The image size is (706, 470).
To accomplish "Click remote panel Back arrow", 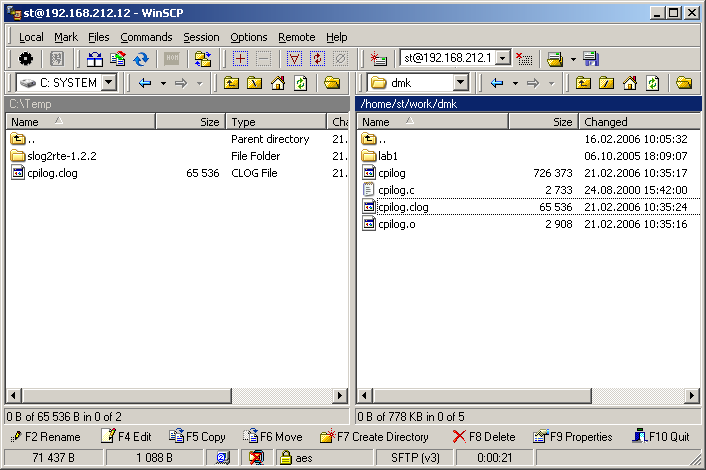I will pyautogui.click(x=497, y=83).
